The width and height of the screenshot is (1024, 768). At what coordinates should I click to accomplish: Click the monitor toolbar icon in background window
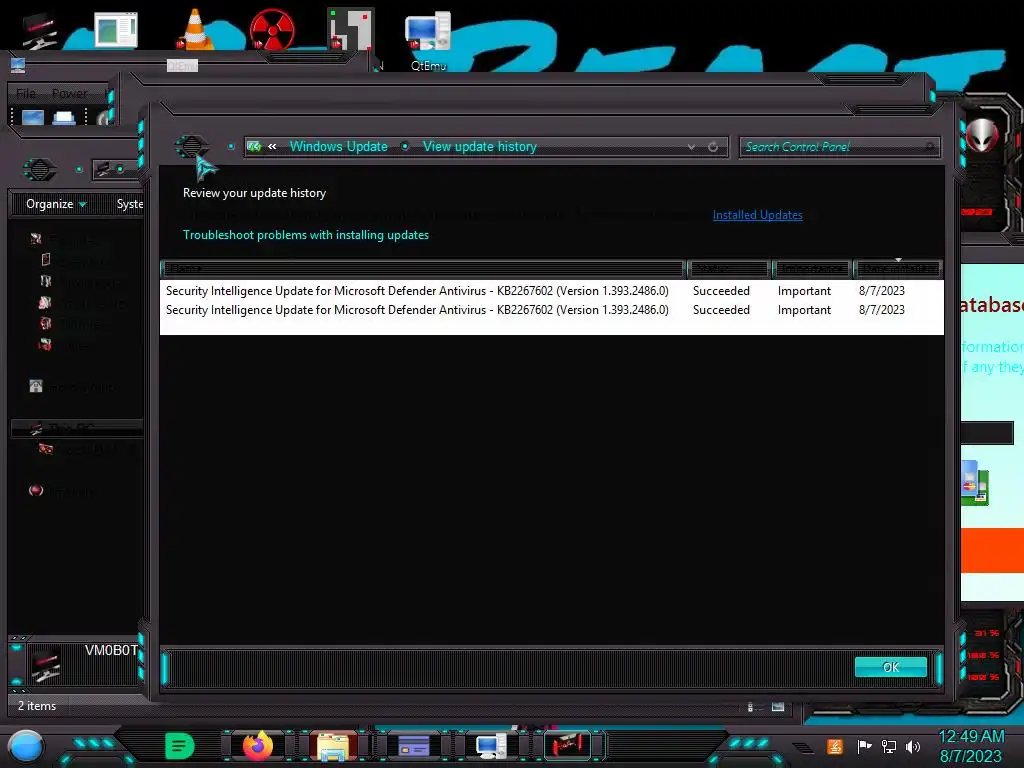pyautogui.click(x=33, y=118)
